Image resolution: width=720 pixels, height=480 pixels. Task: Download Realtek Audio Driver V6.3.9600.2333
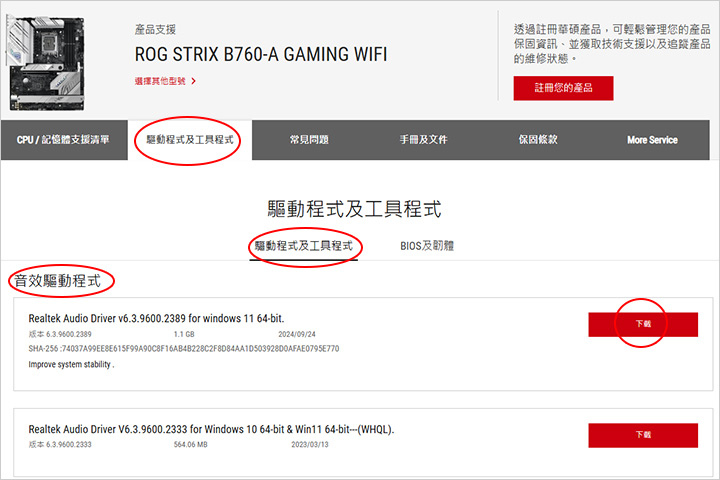(x=643, y=435)
